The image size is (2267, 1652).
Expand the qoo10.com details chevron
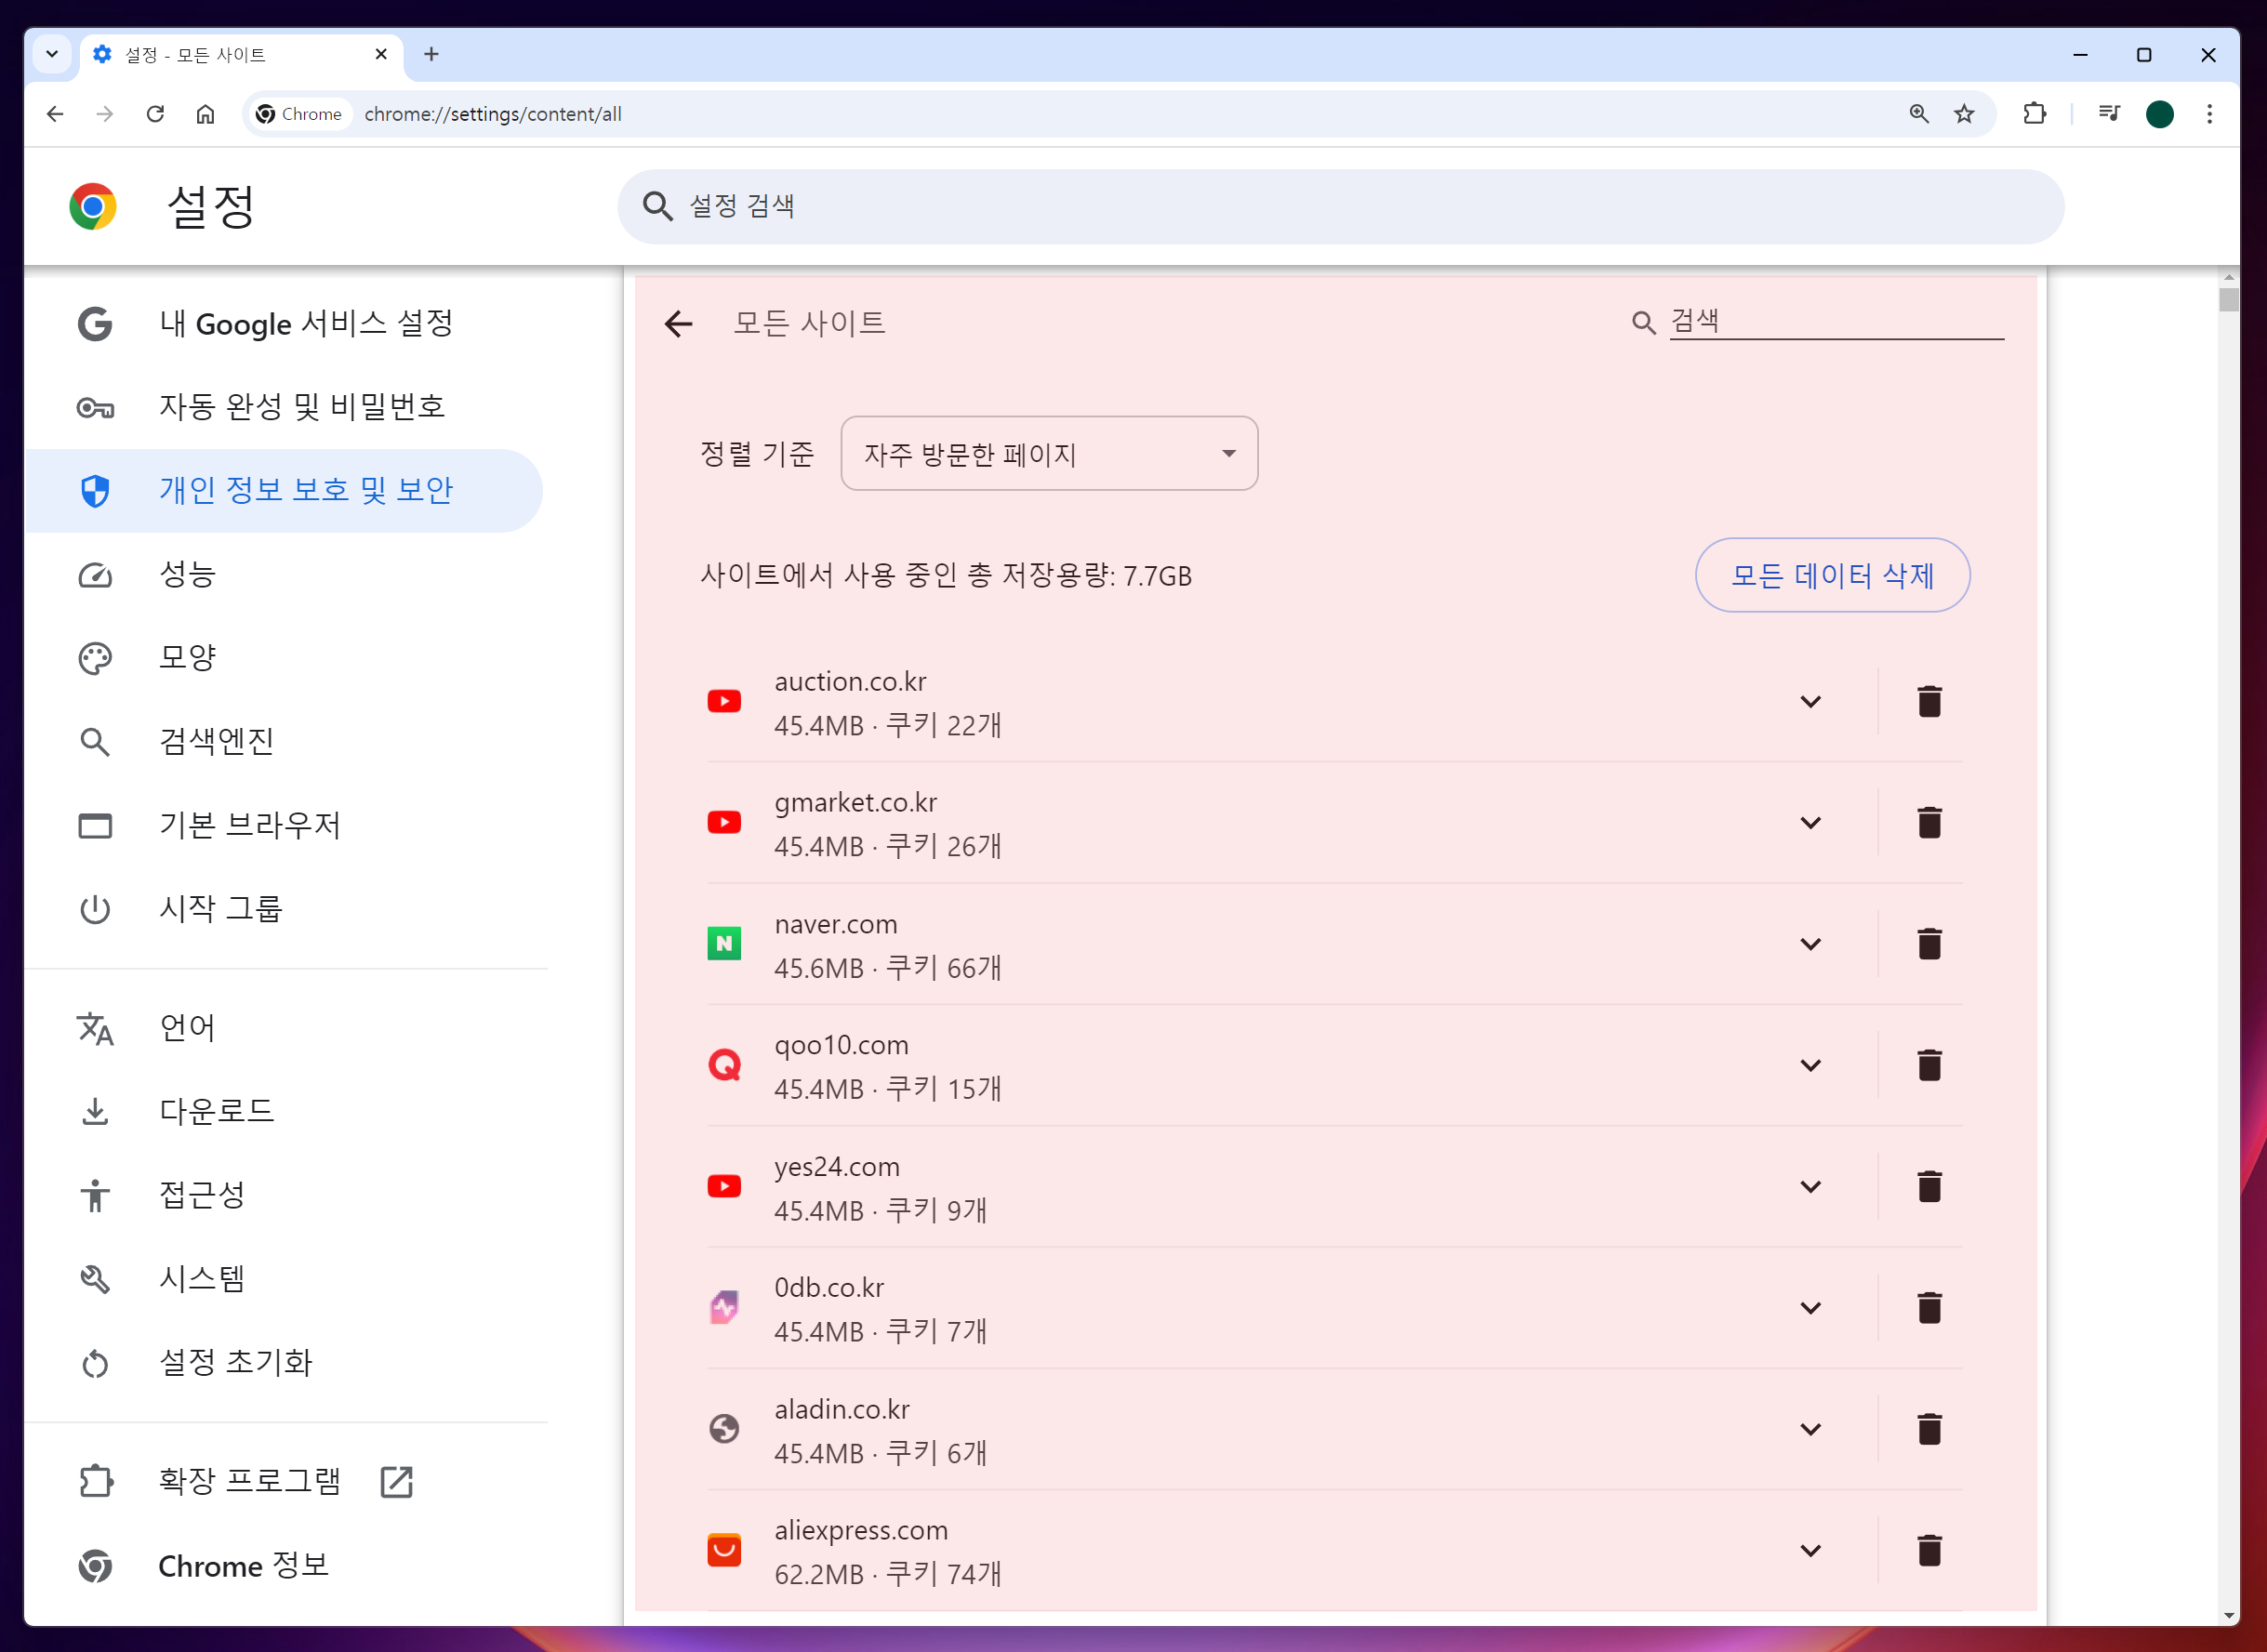(1810, 1065)
